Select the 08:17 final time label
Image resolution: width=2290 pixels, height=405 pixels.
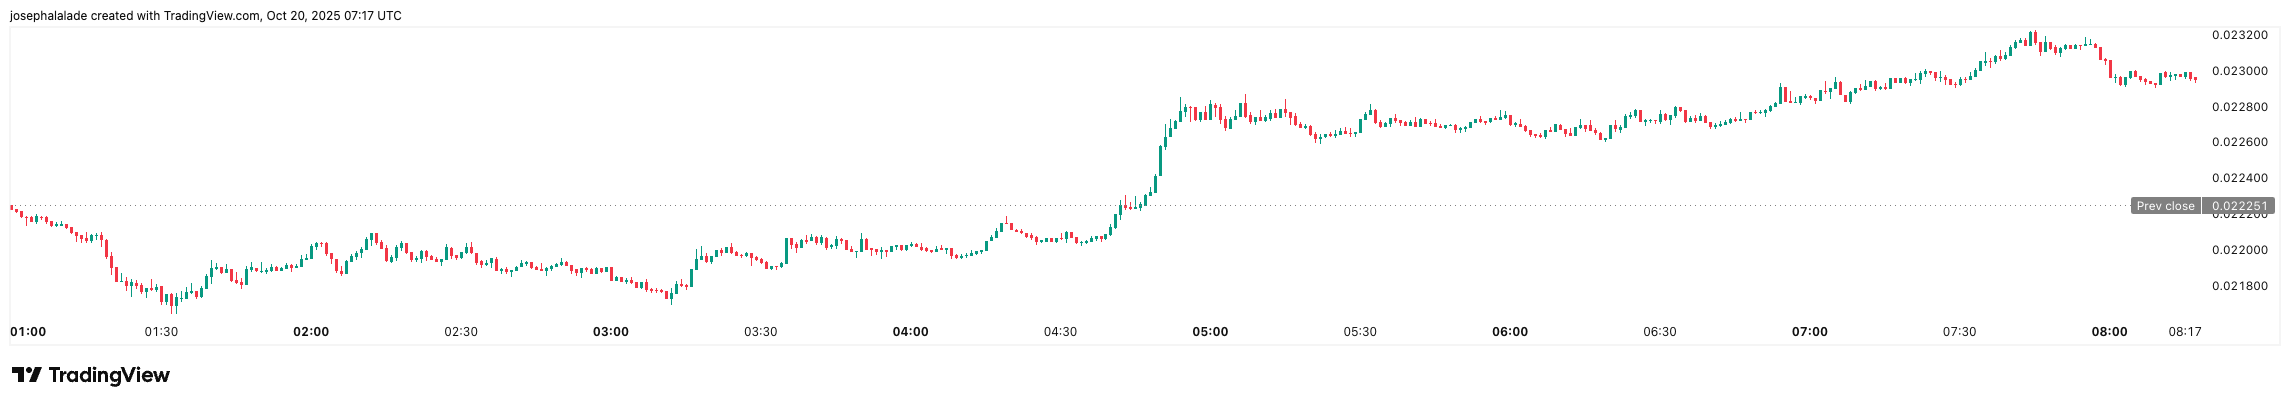click(2184, 332)
